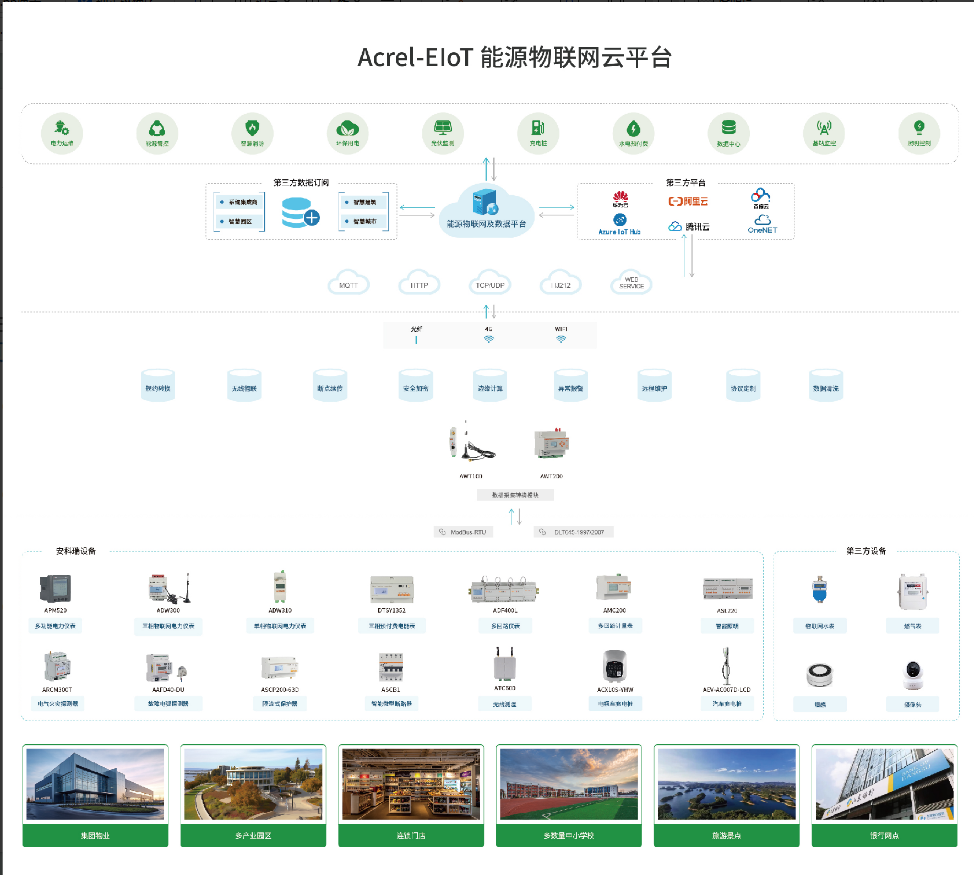
Task: Click the APM520 power meter image
Action: 53,588
